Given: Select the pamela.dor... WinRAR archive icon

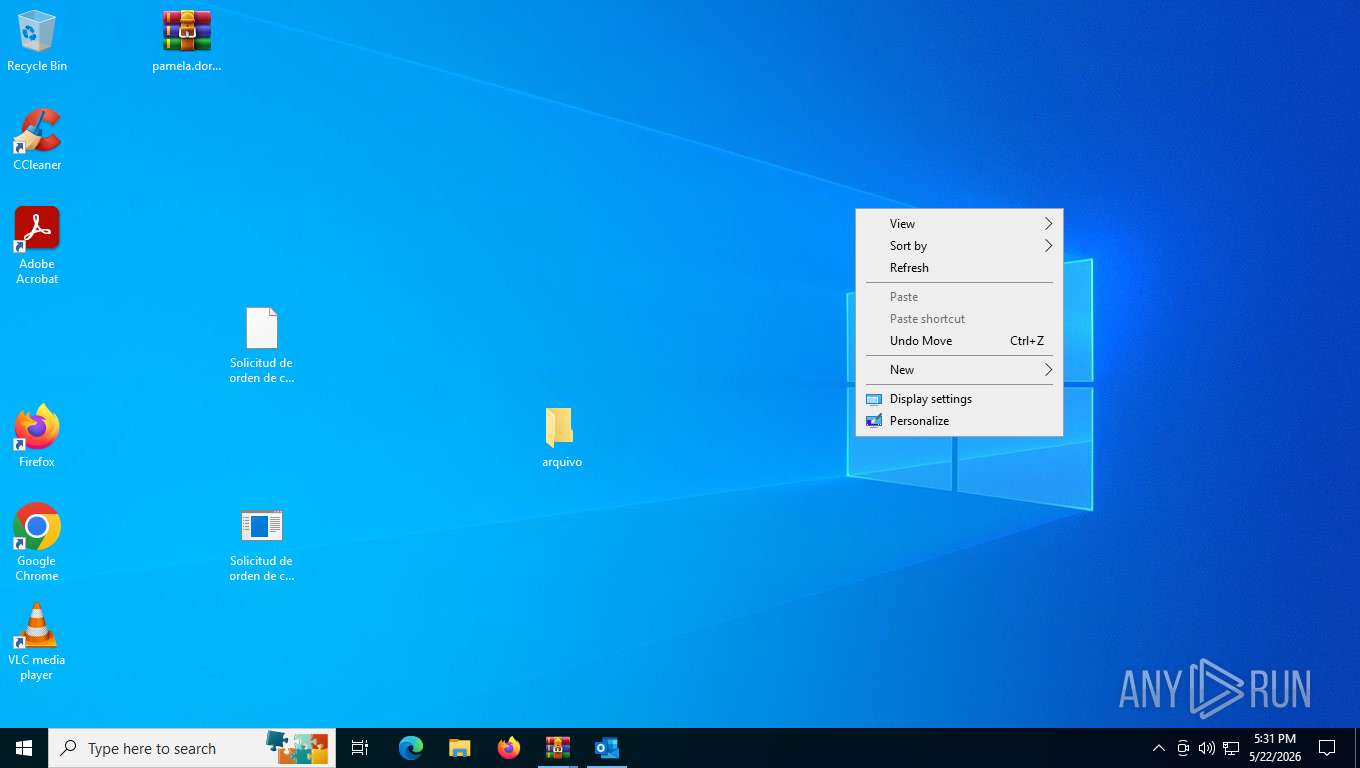Looking at the screenshot, I should pos(187,41).
